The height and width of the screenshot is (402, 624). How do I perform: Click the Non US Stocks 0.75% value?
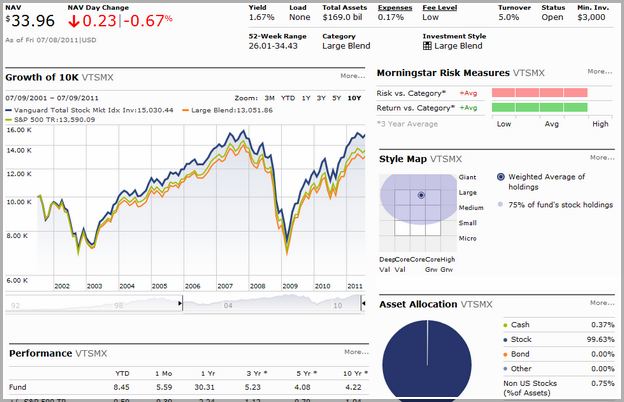coord(603,383)
